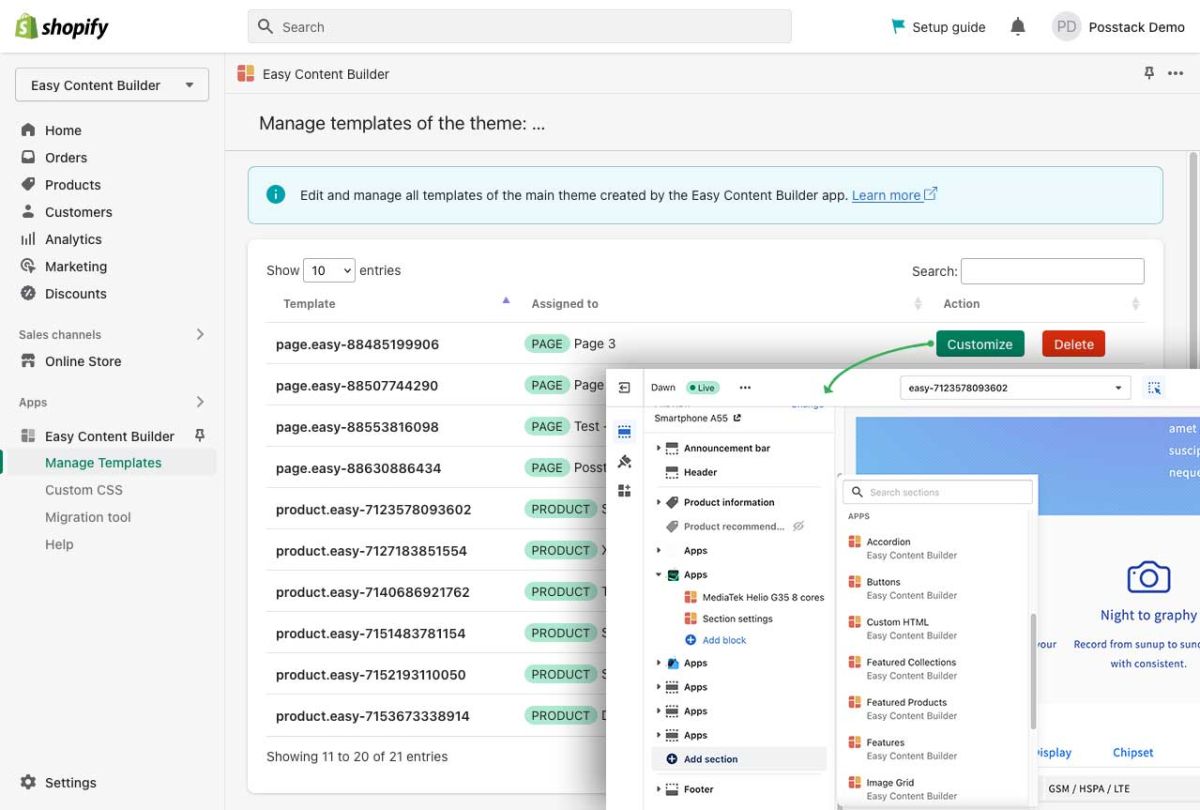
Task: Click the pin icon in app header
Action: tap(1149, 74)
